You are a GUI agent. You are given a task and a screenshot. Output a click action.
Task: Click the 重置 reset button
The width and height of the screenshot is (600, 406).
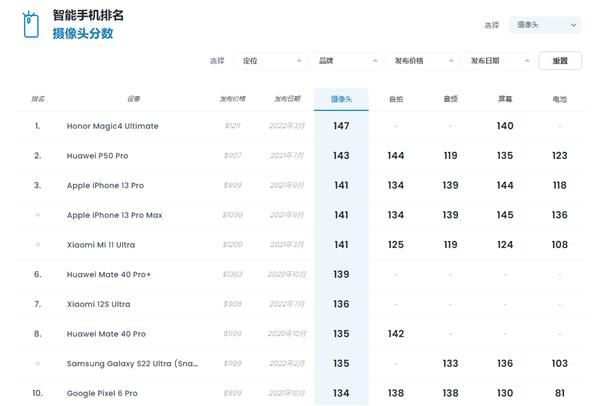tap(560, 61)
